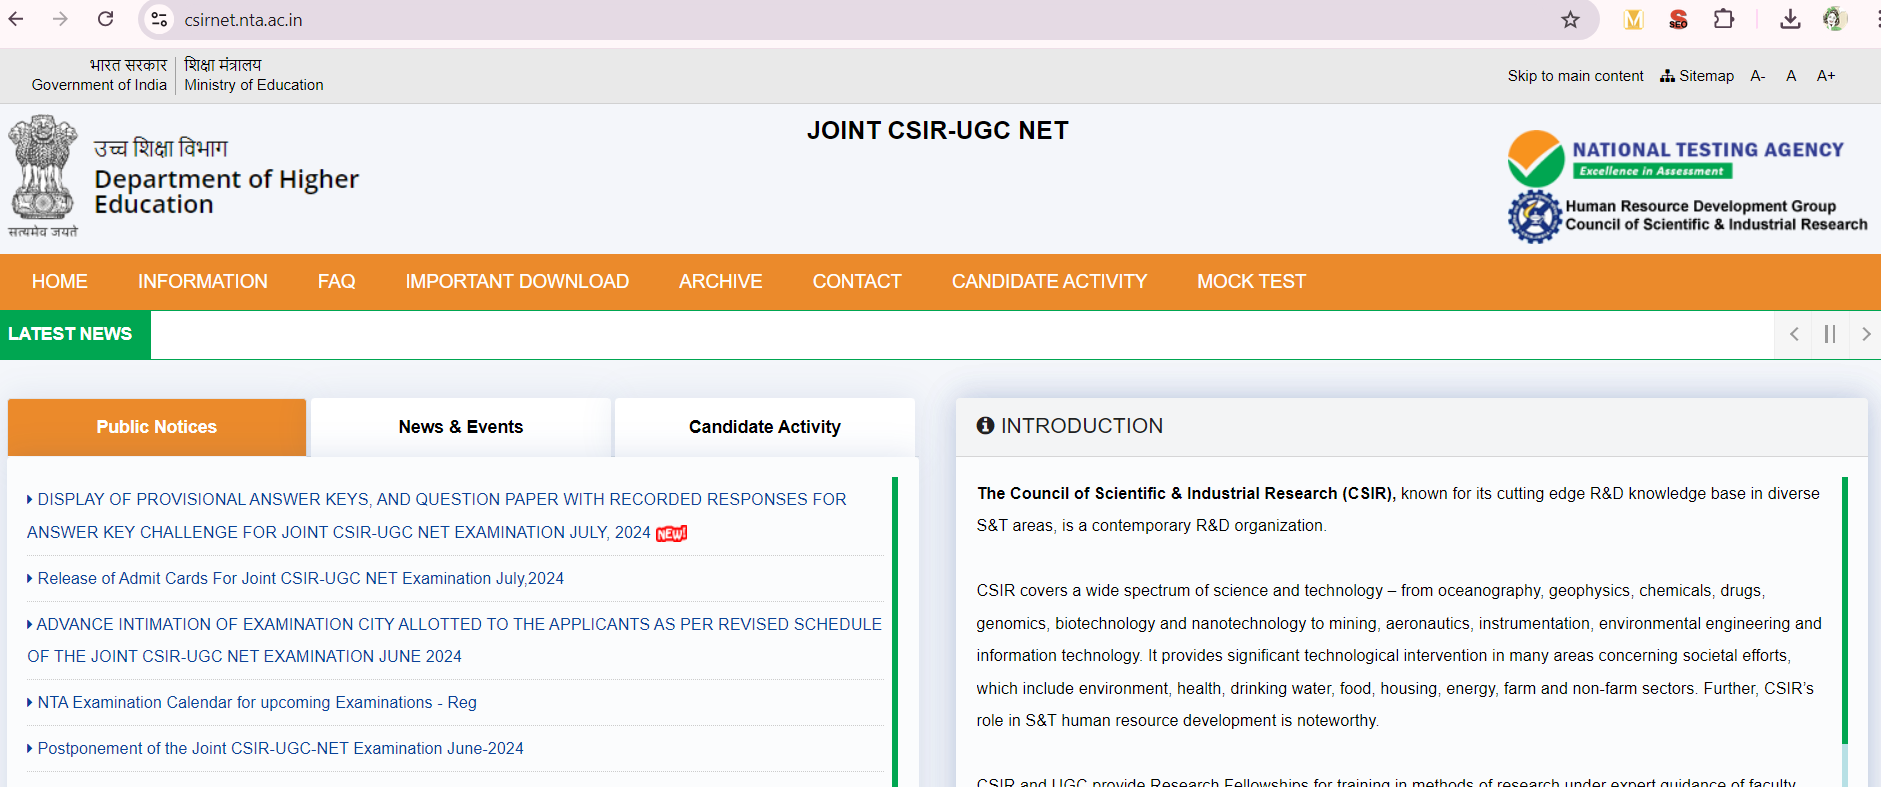Image resolution: width=1881 pixels, height=787 pixels.
Task: Reset font size with A
Action: (1791, 76)
